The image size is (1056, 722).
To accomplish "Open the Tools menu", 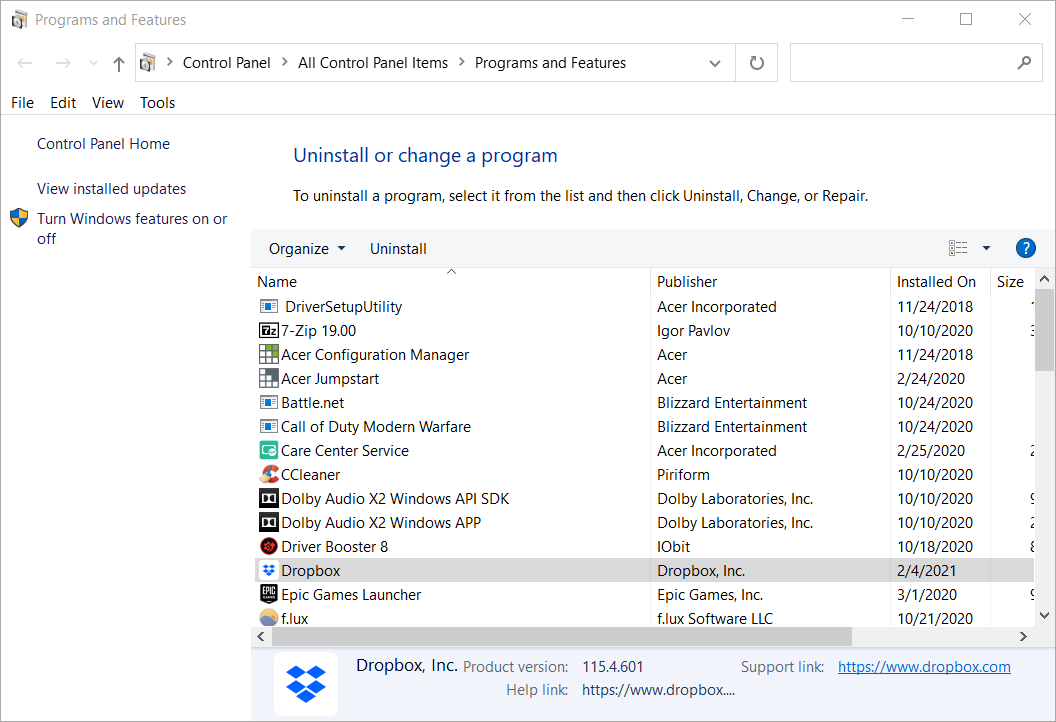I will coord(158,102).
